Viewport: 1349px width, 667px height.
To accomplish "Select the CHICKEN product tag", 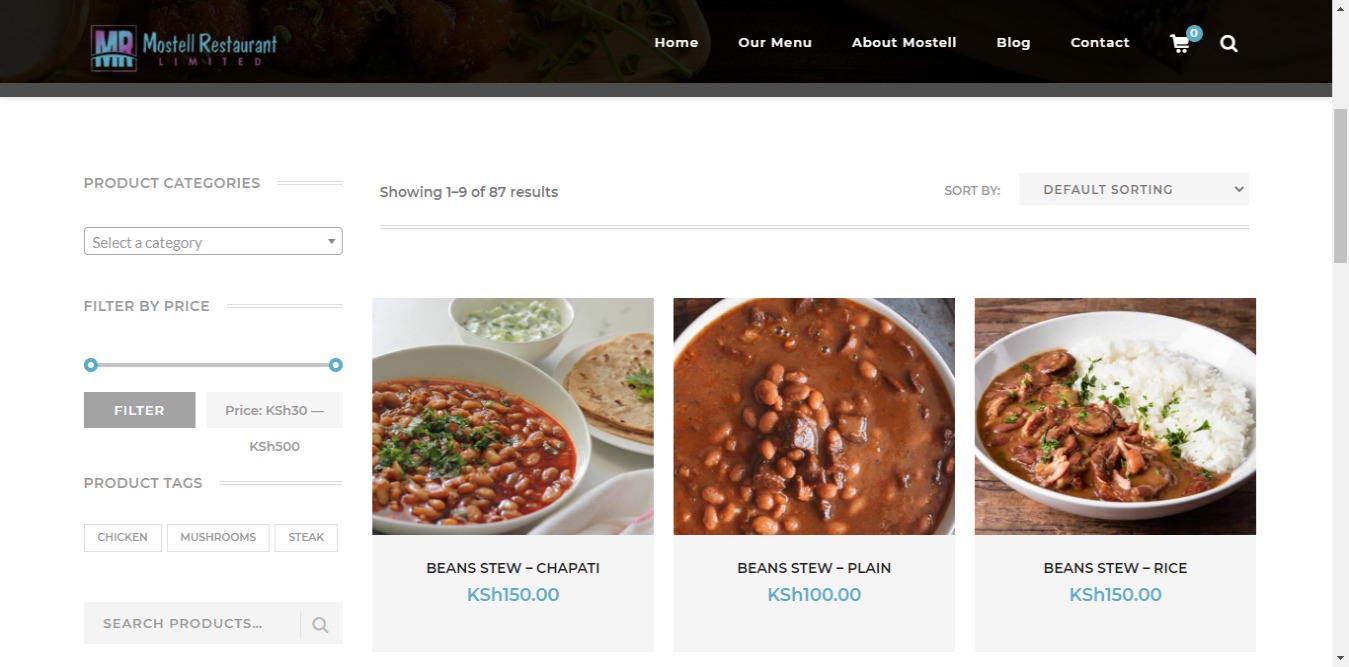I will coord(122,537).
